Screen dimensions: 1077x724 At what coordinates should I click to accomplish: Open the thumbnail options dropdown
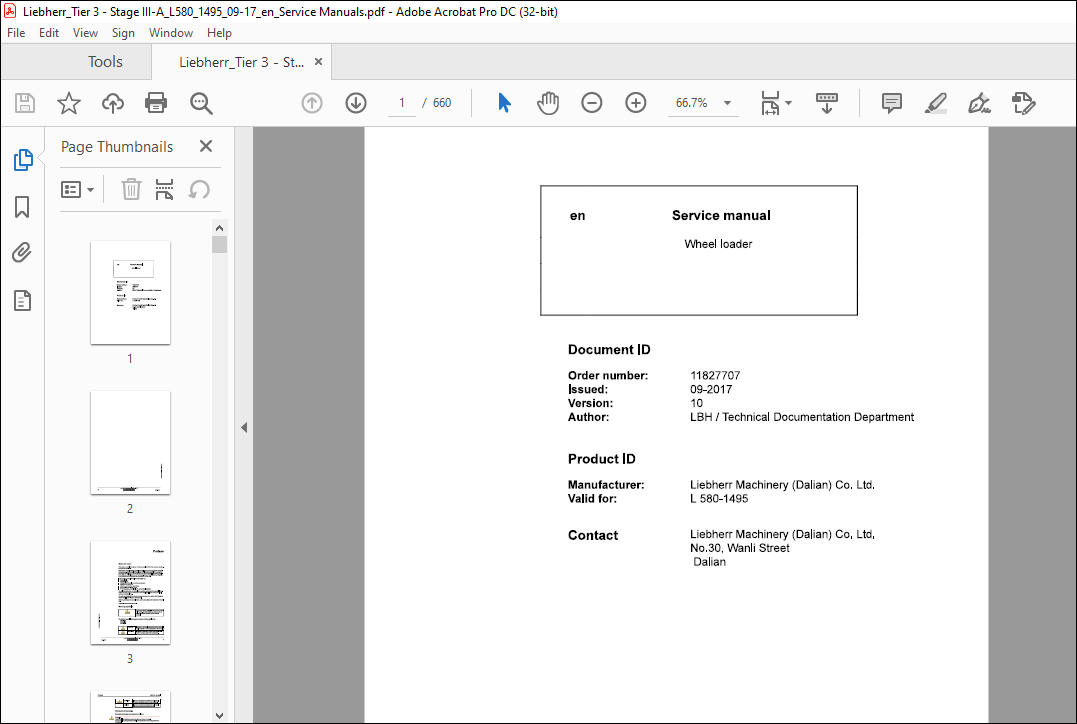click(78, 189)
